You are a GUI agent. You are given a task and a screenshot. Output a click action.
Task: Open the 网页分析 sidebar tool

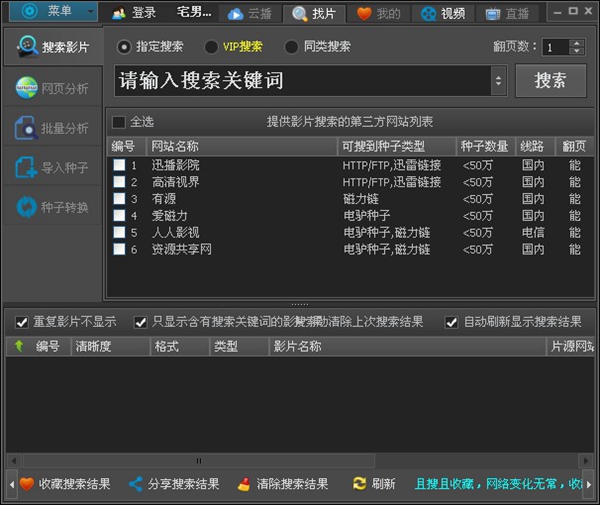(52, 88)
